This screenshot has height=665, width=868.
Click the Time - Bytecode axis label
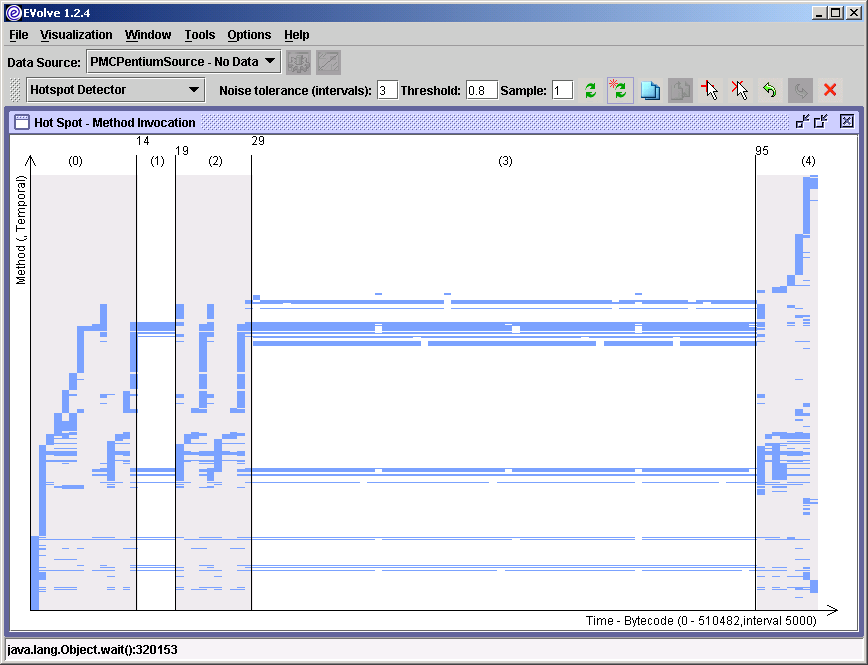701,621
